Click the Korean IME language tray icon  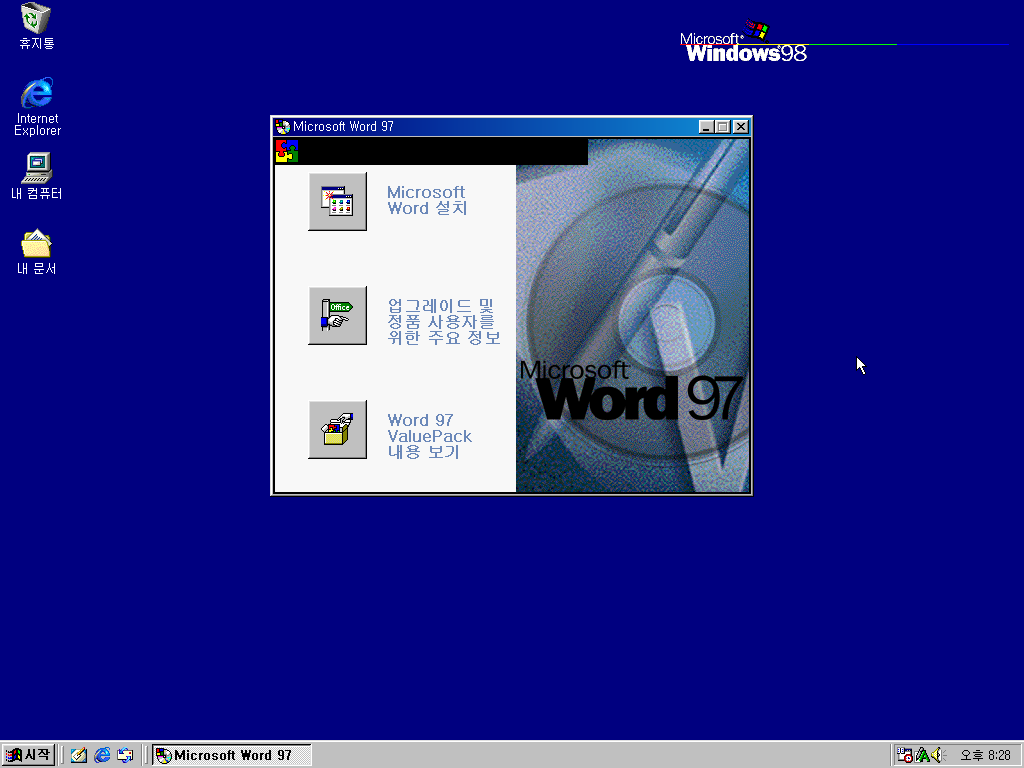[922, 755]
